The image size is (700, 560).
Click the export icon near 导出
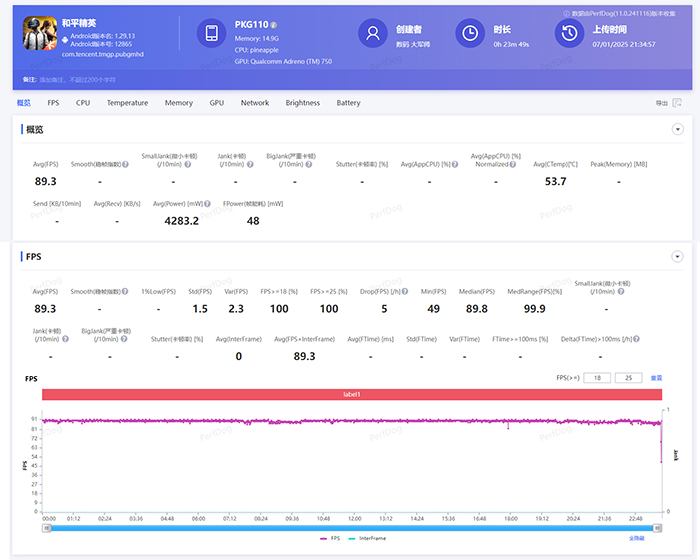pyautogui.click(x=677, y=103)
